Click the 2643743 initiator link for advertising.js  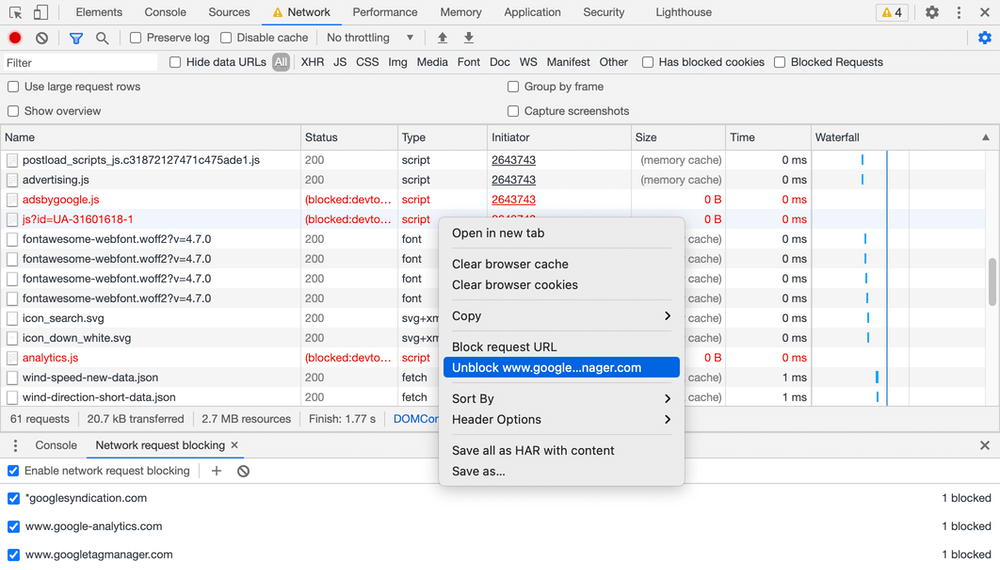tap(513, 180)
